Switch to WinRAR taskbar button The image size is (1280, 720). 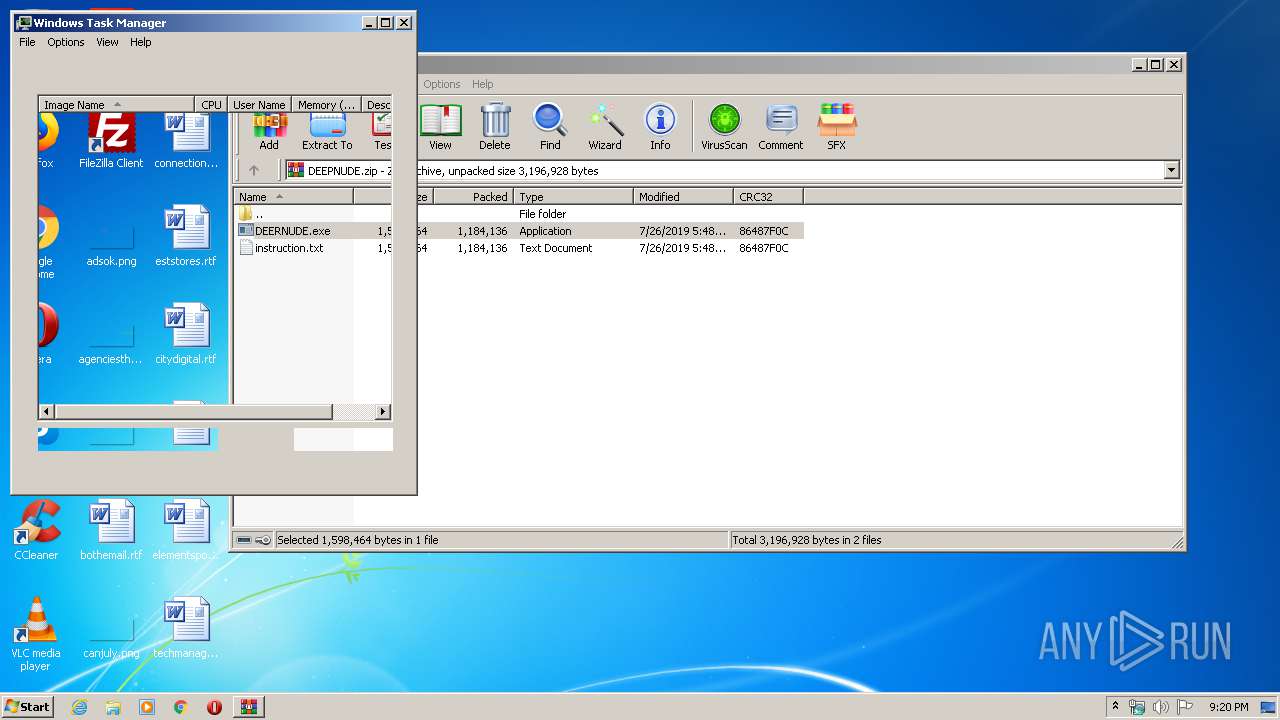pos(249,707)
